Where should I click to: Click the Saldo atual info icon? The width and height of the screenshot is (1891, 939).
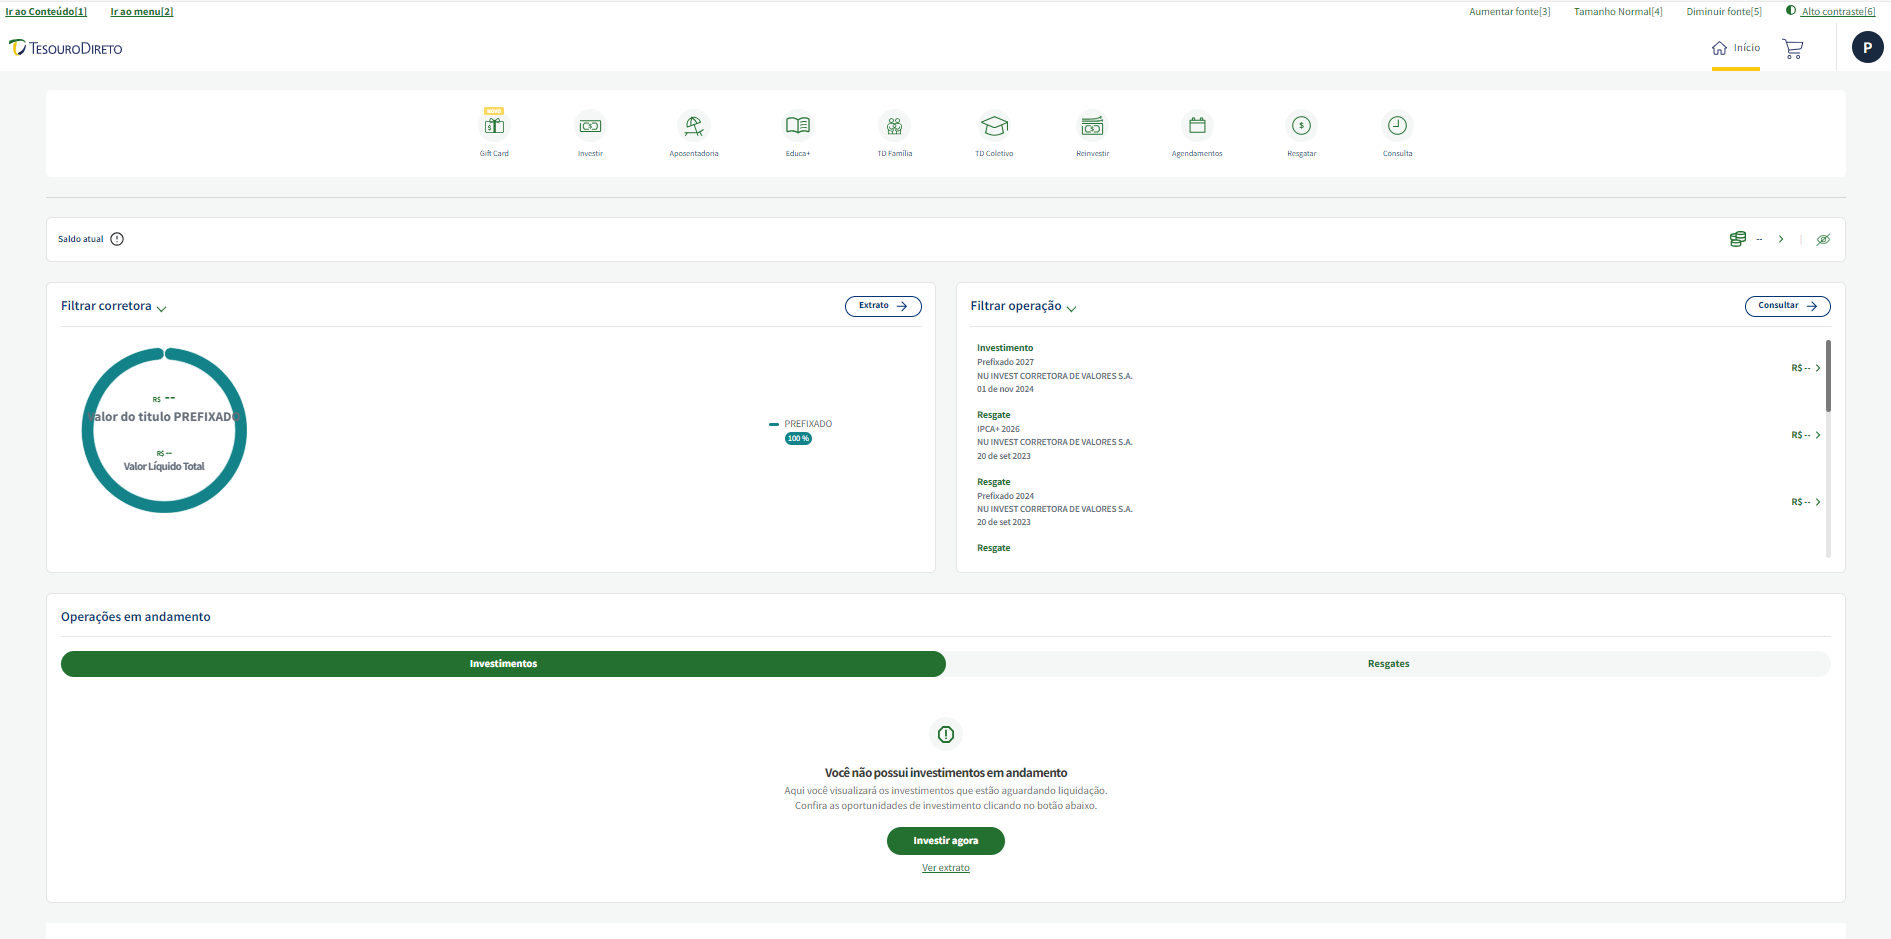coord(117,239)
